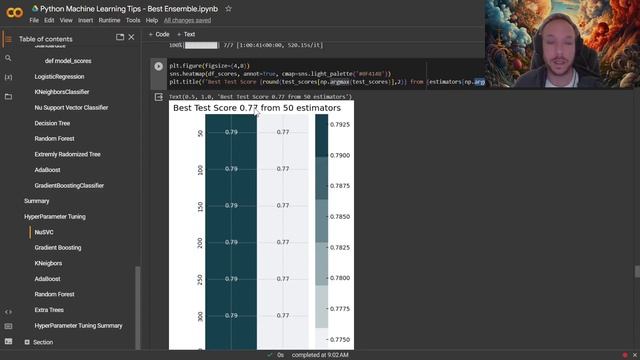Close the Table of contents panel
The image size is (640, 360).
131,37
